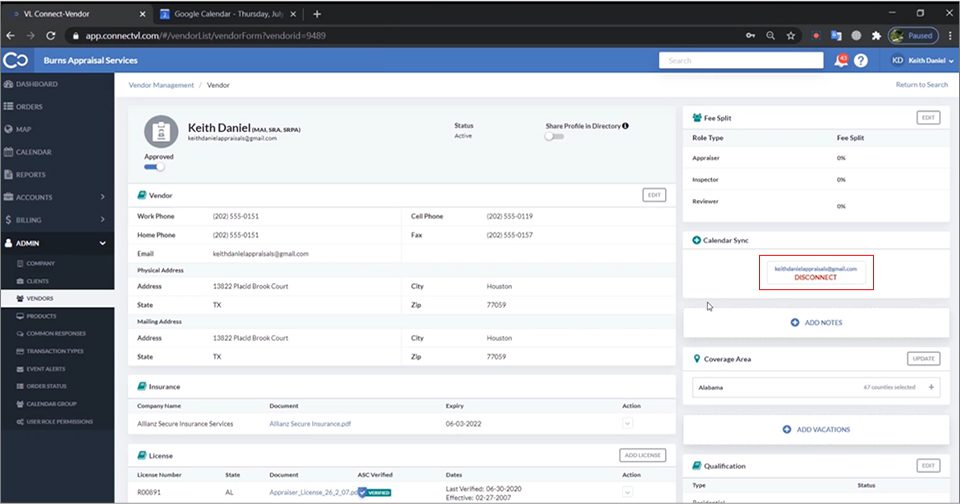Click the Share Profile info icon
Image resolution: width=960 pixels, height=504 pixels.
pos(625,126)
